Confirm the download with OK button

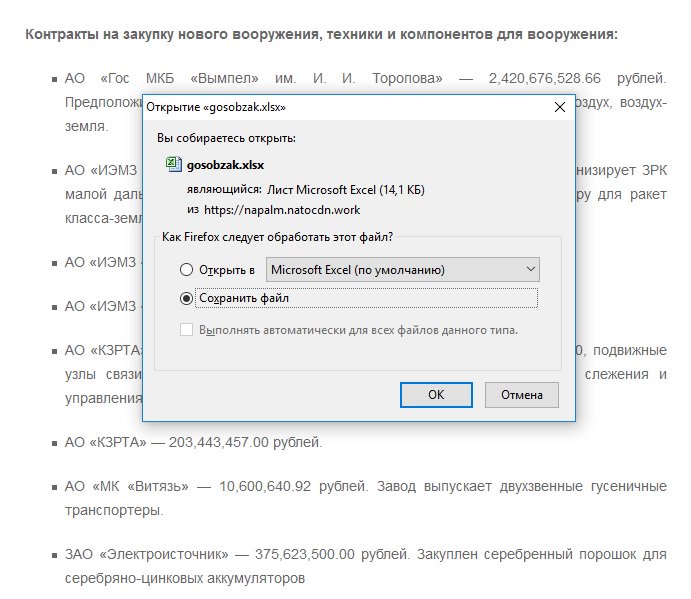click(x=436, y=394)
